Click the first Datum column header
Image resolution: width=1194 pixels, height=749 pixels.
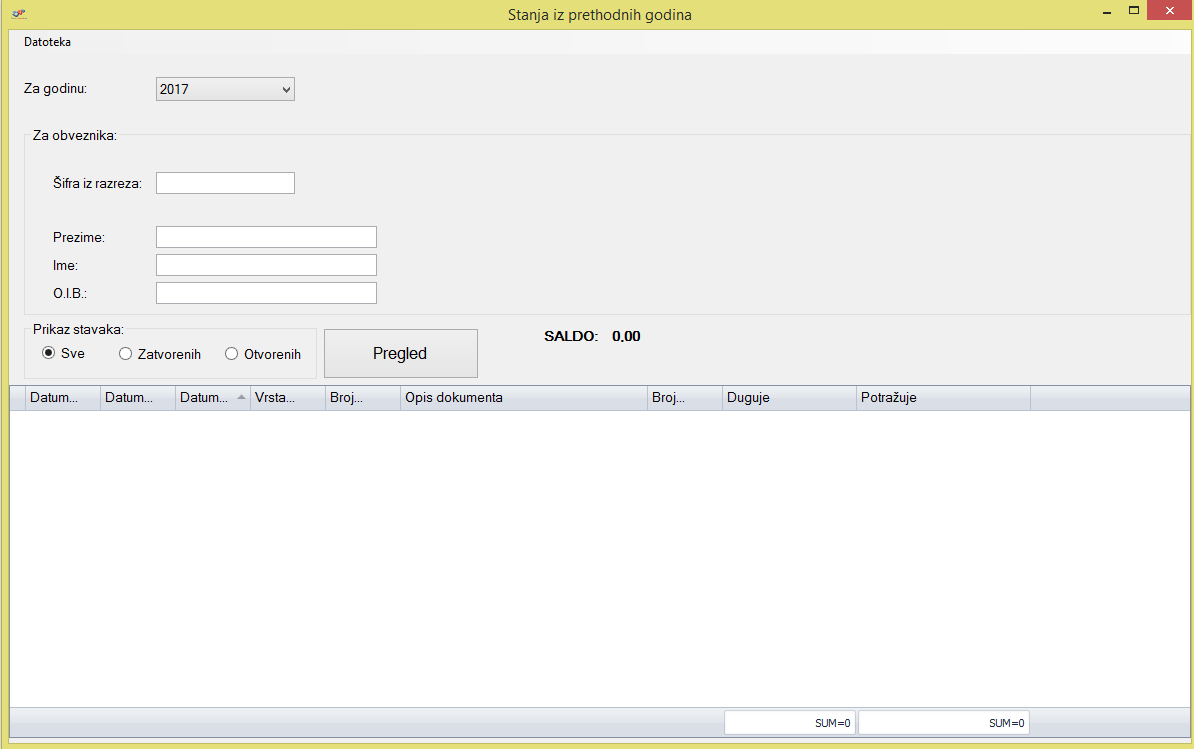62,398
